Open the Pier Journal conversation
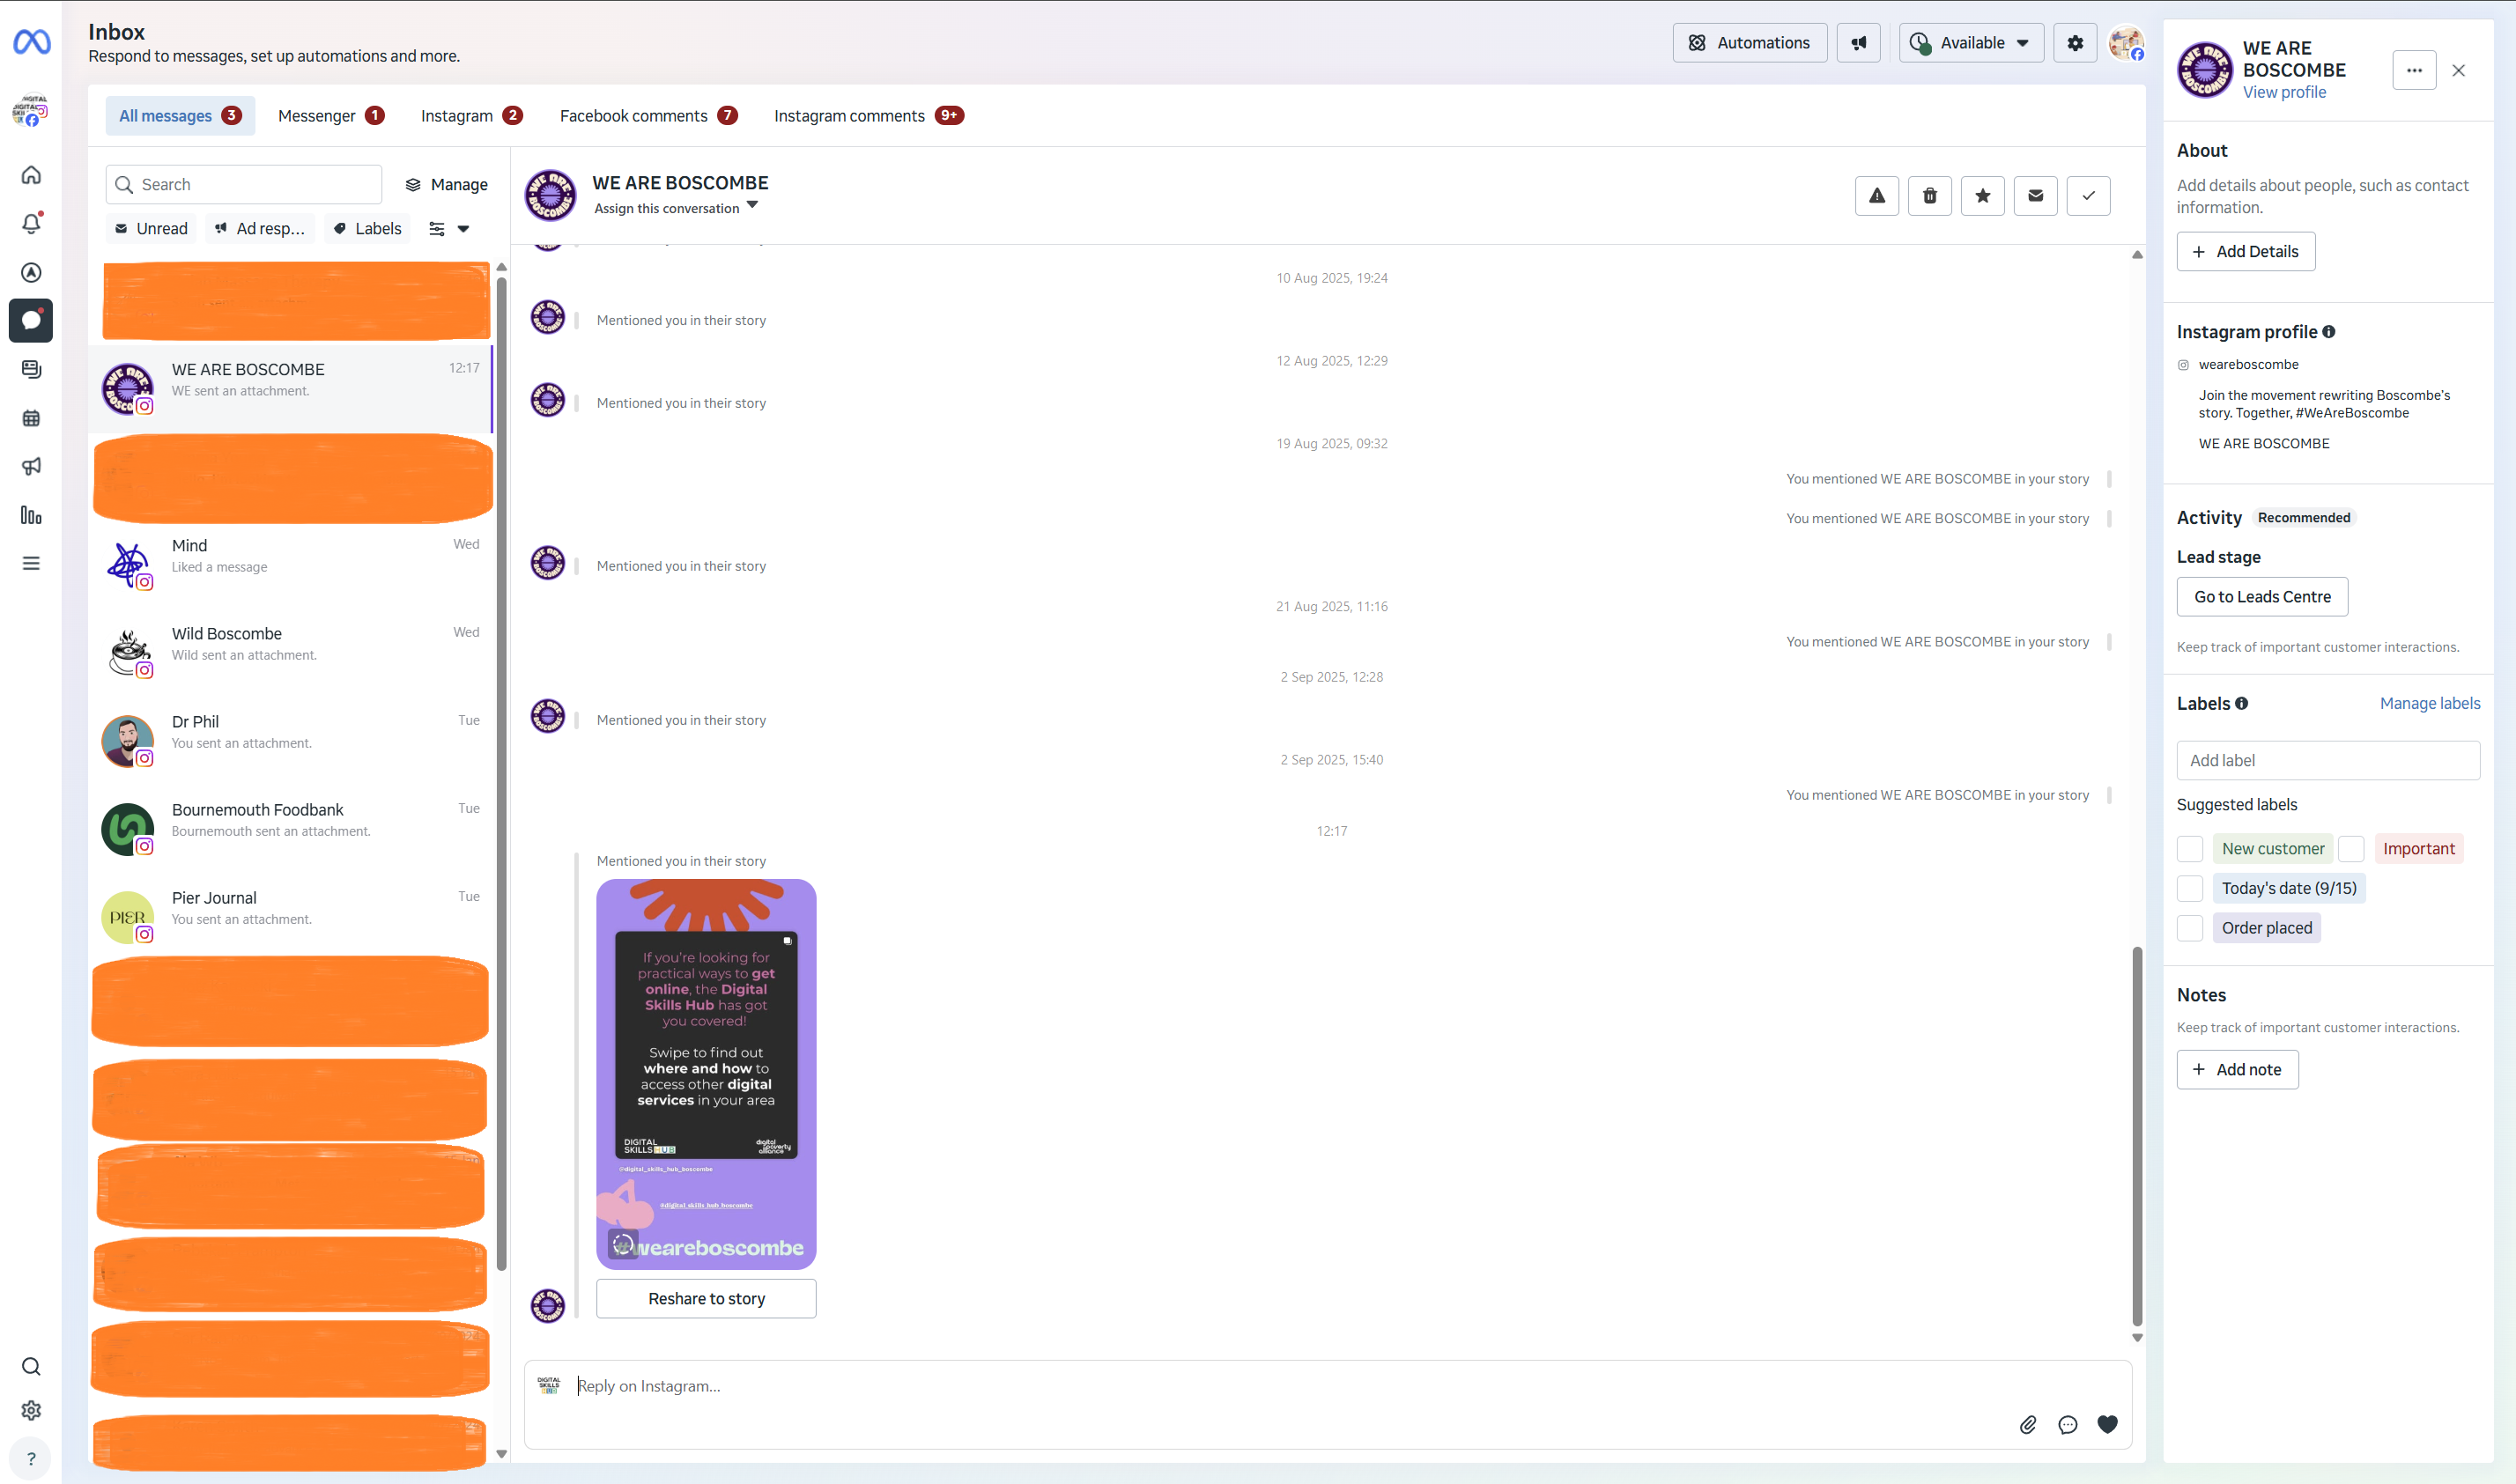Screen dimensions: 2516x1484 (x=291, y=916)
